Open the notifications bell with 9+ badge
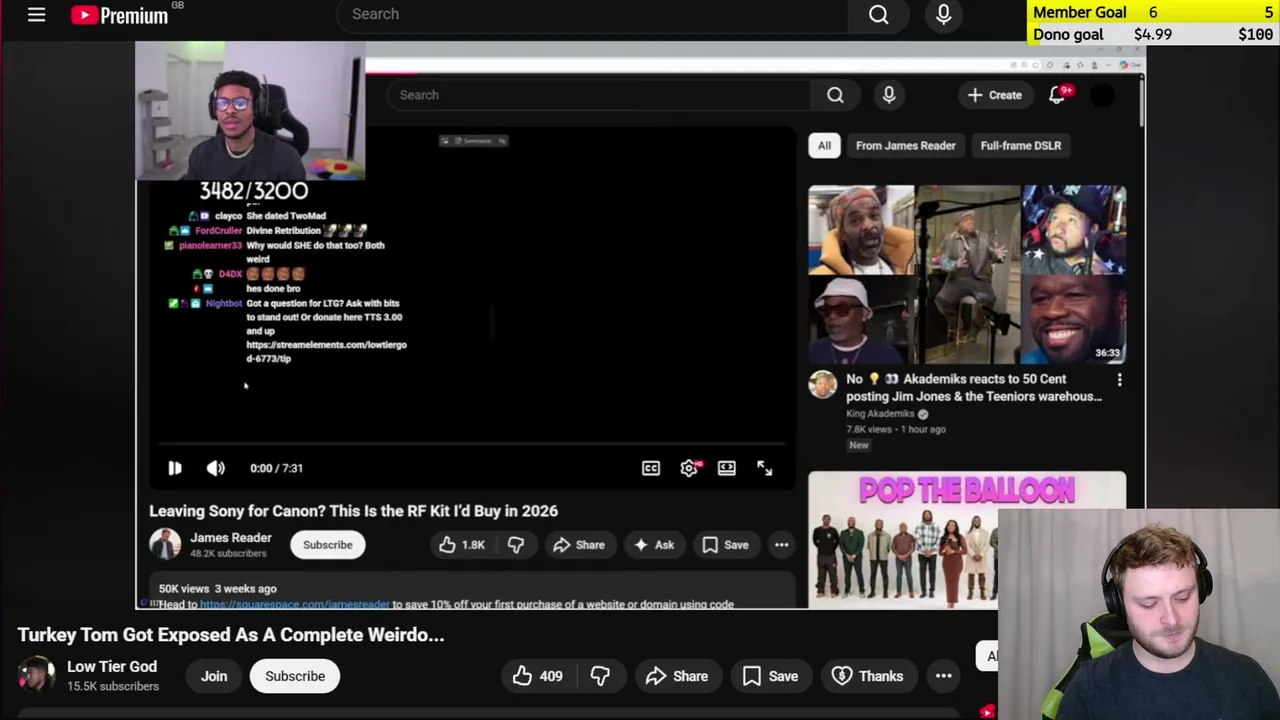The width and height of the screenshot is (1280, 720). (1058, 94)
